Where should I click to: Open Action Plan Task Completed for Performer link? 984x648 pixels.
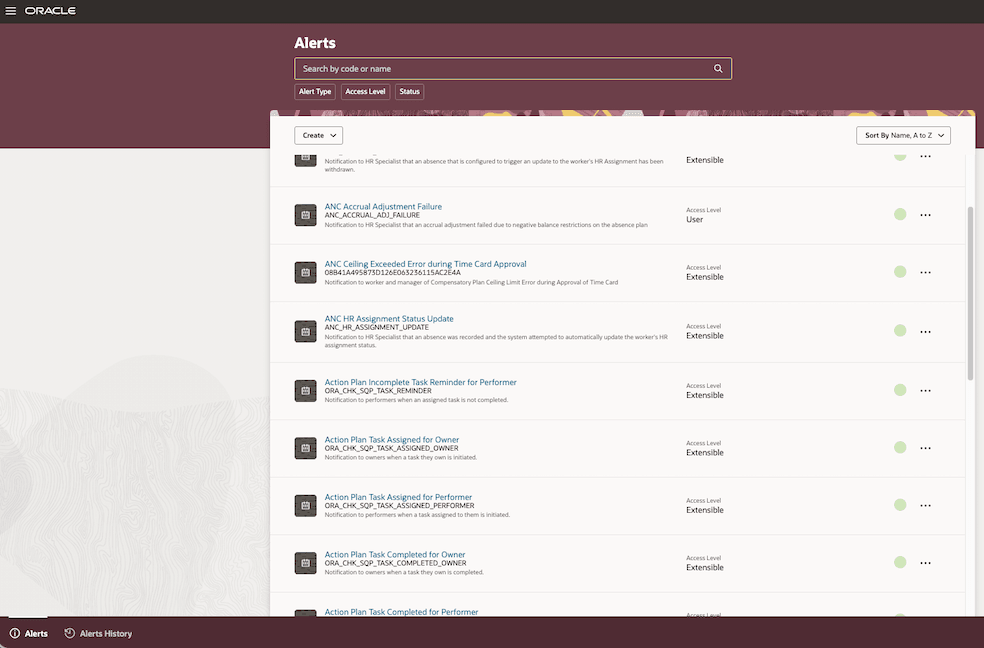tap(401, 612)
